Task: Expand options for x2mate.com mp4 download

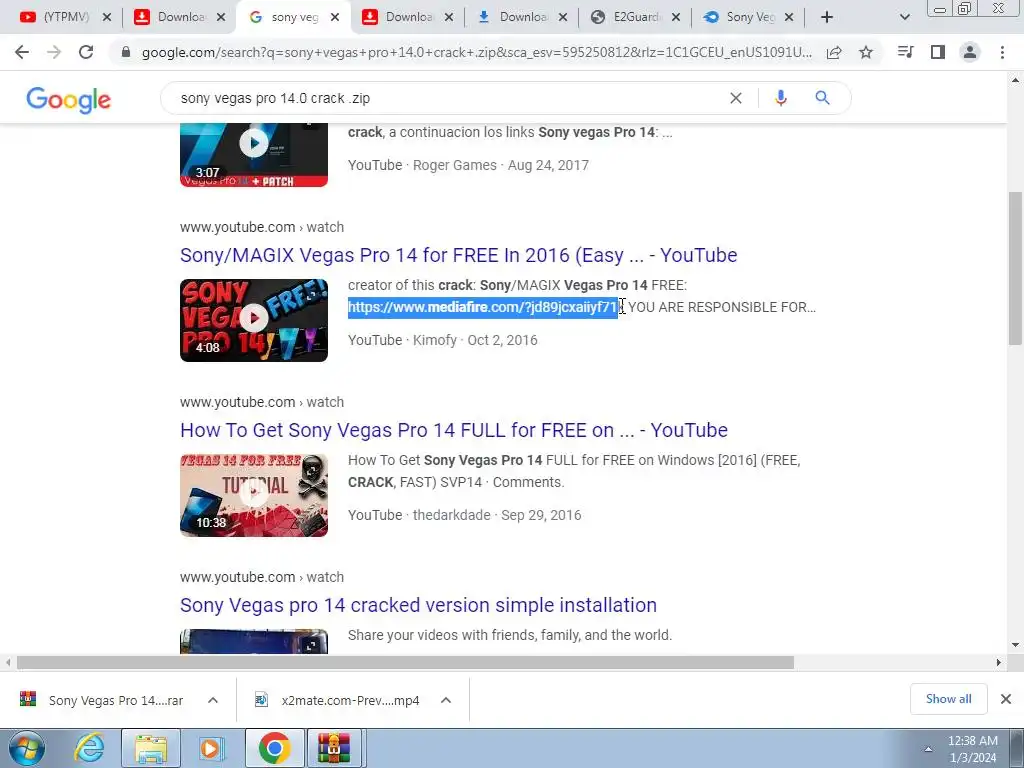Action: click(x=446, y=700)
